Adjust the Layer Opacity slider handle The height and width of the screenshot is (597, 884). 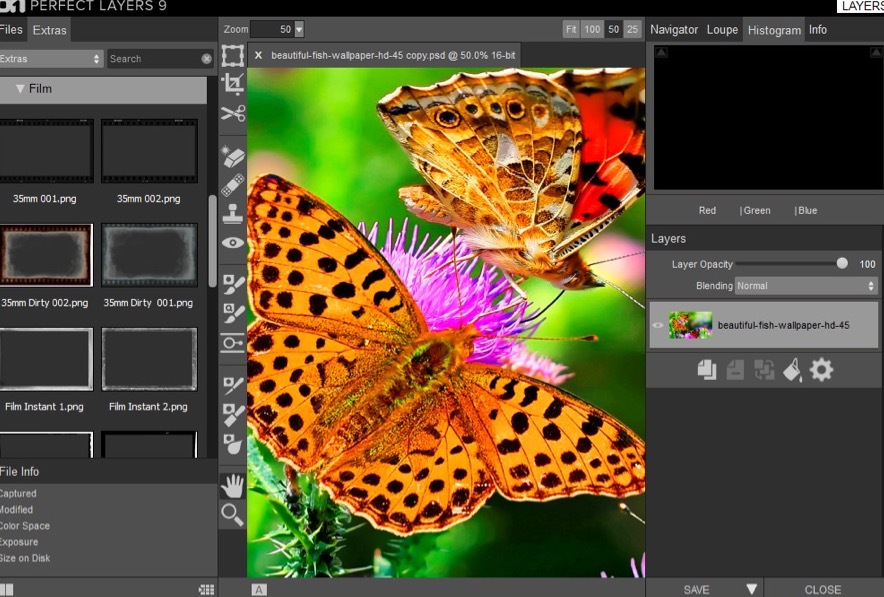[842, 264]
